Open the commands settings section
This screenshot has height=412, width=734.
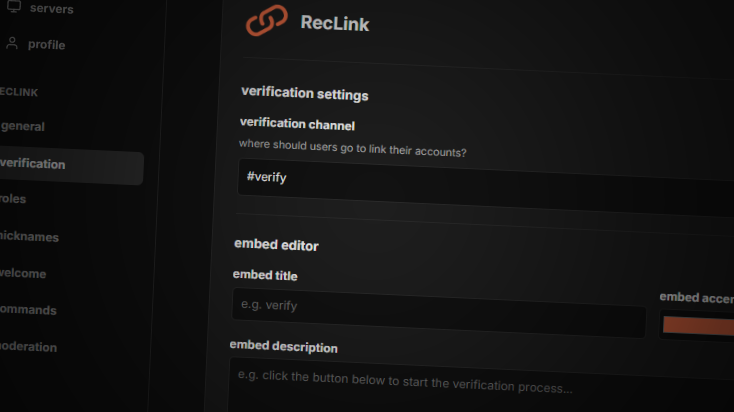(28, 310)
